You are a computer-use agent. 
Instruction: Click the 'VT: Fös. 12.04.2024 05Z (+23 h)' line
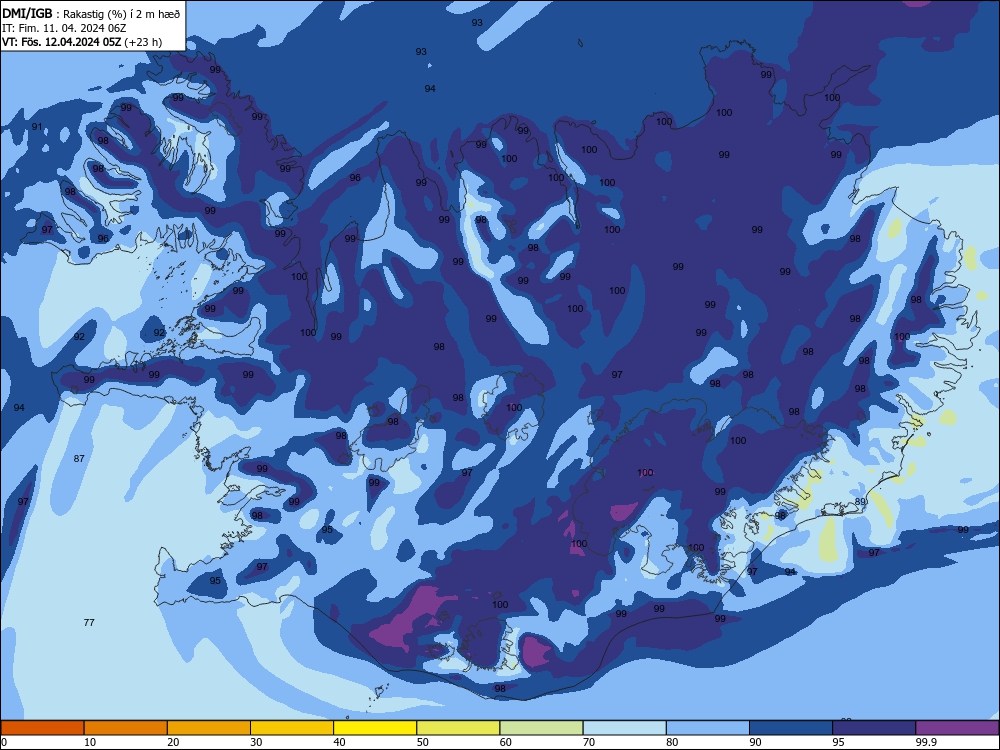pos(82,42)
